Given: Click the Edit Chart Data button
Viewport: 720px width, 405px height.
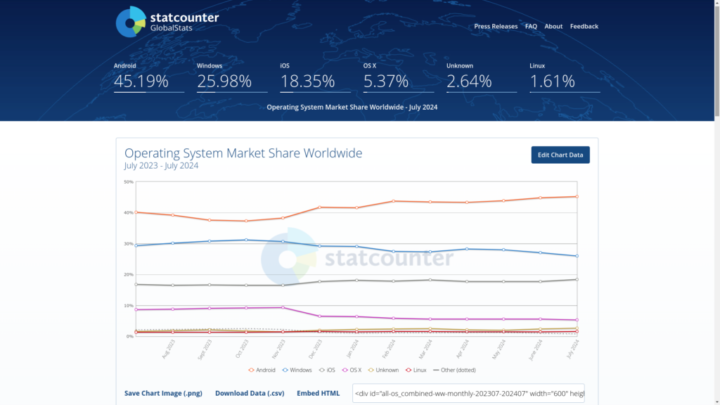Looking at the screenshot, I should click(560, 154).
